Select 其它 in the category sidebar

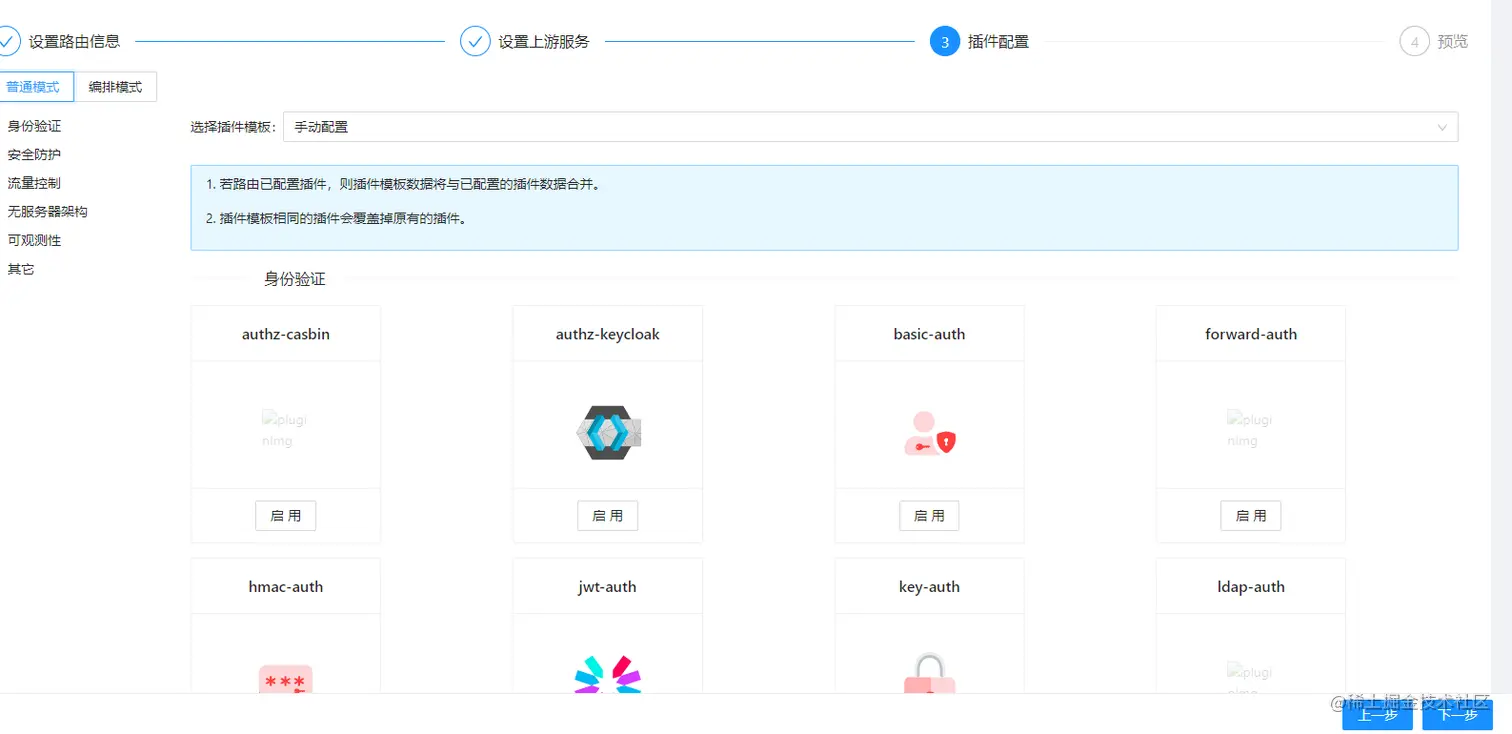[21, 269]
